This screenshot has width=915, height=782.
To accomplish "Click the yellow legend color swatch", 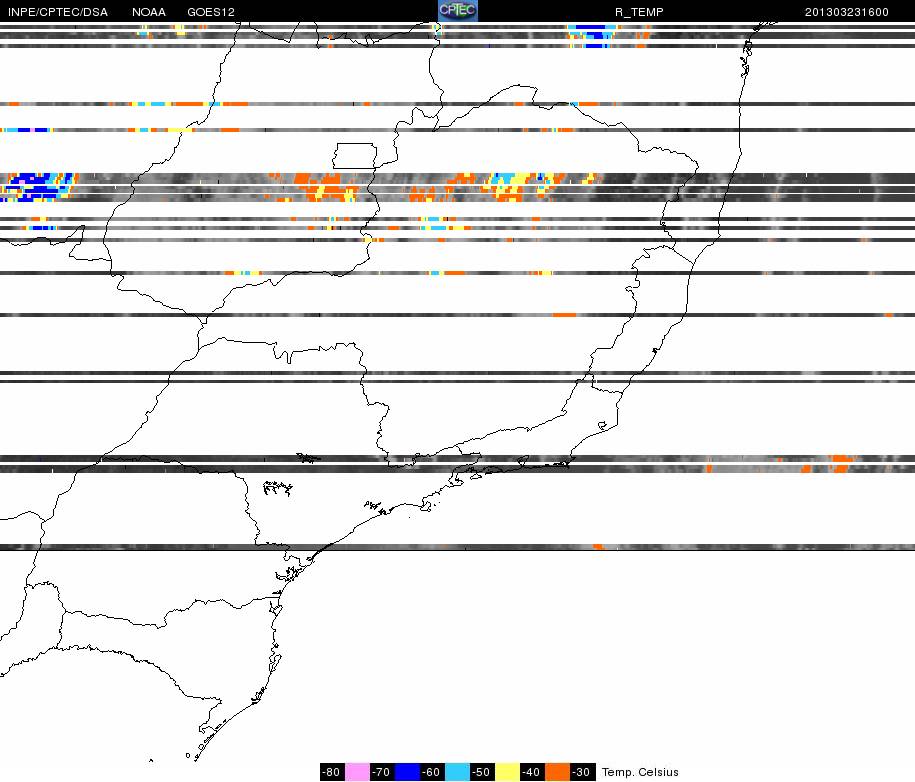I will click(508, 771).
